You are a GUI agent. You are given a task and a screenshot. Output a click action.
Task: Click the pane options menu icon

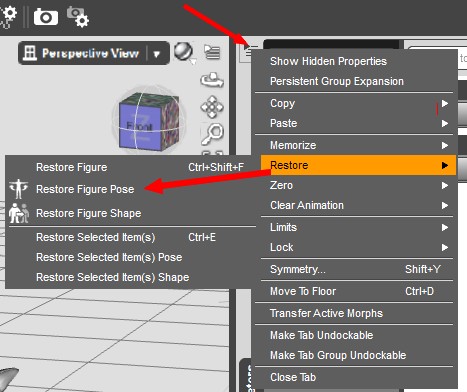[248, 52]
